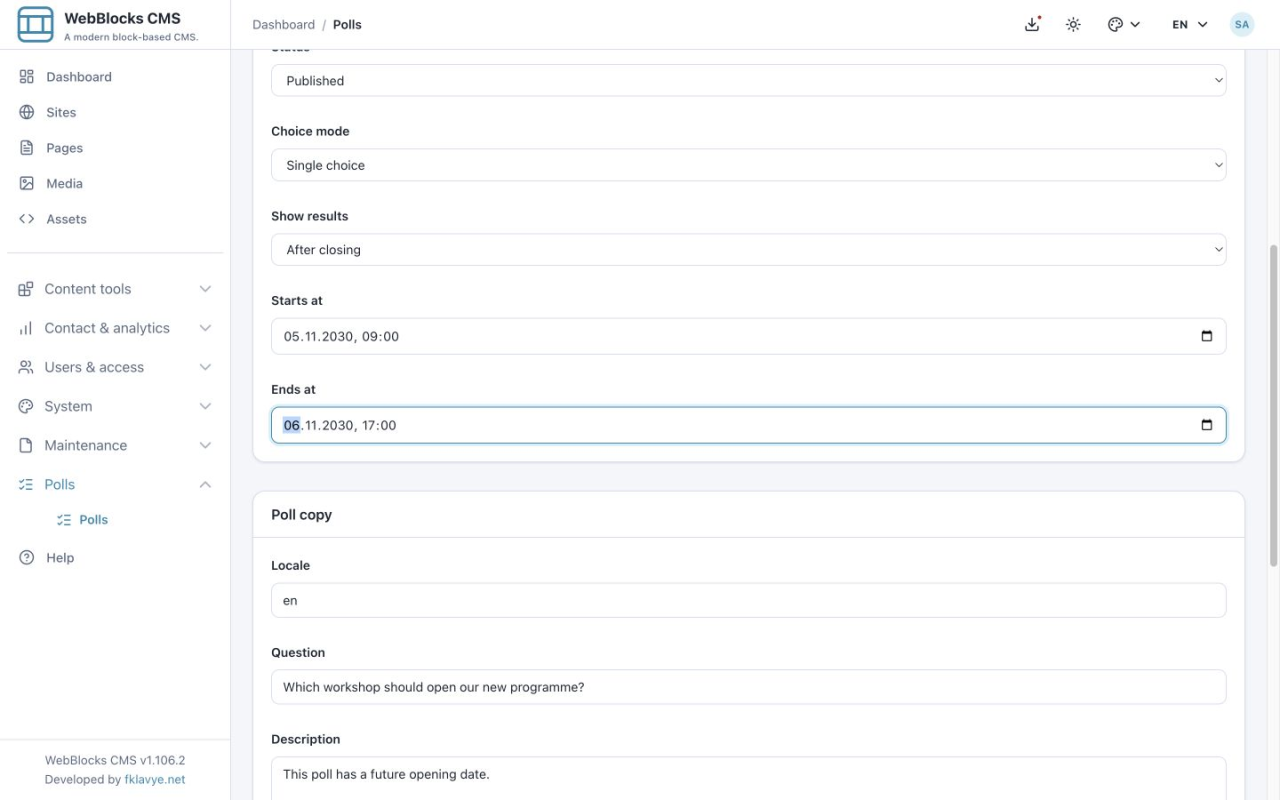Open the Ends at calendar picker icon
This screenshot has width=1280, height=800.
1207,425
